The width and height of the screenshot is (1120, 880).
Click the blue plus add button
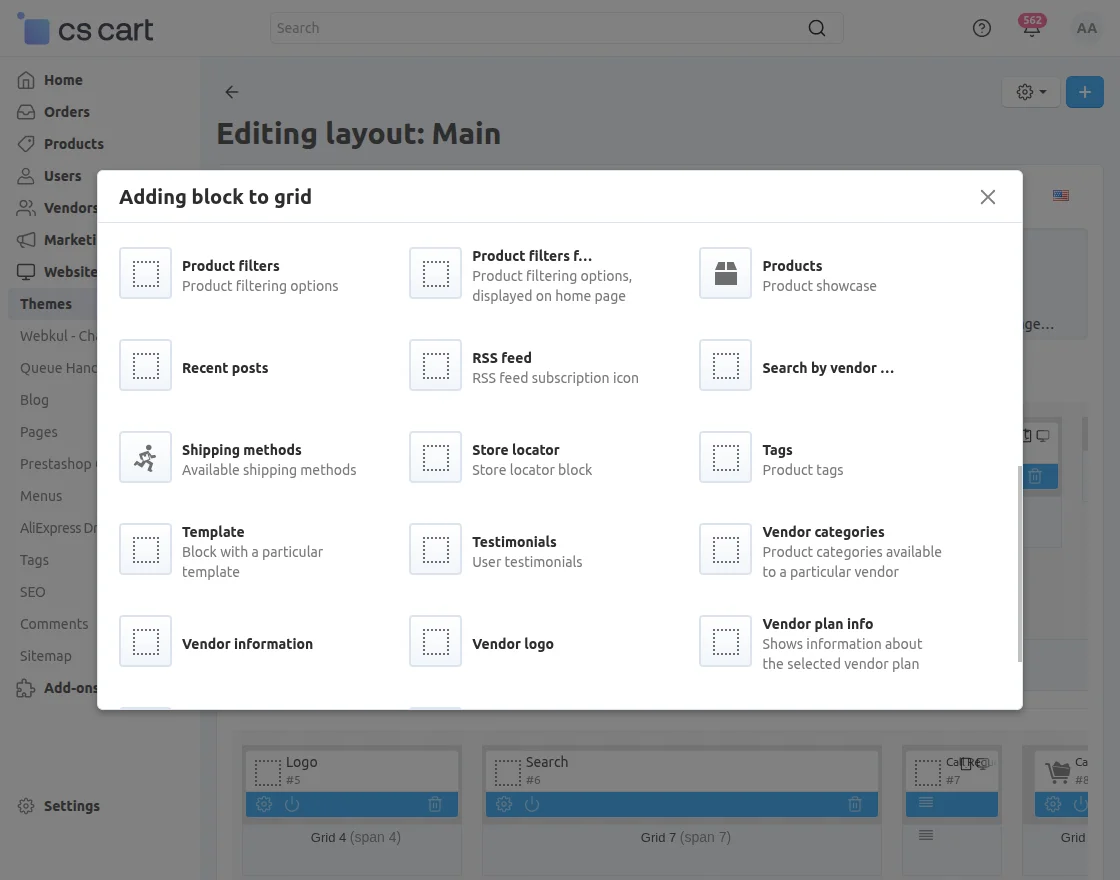(1084, 92)
